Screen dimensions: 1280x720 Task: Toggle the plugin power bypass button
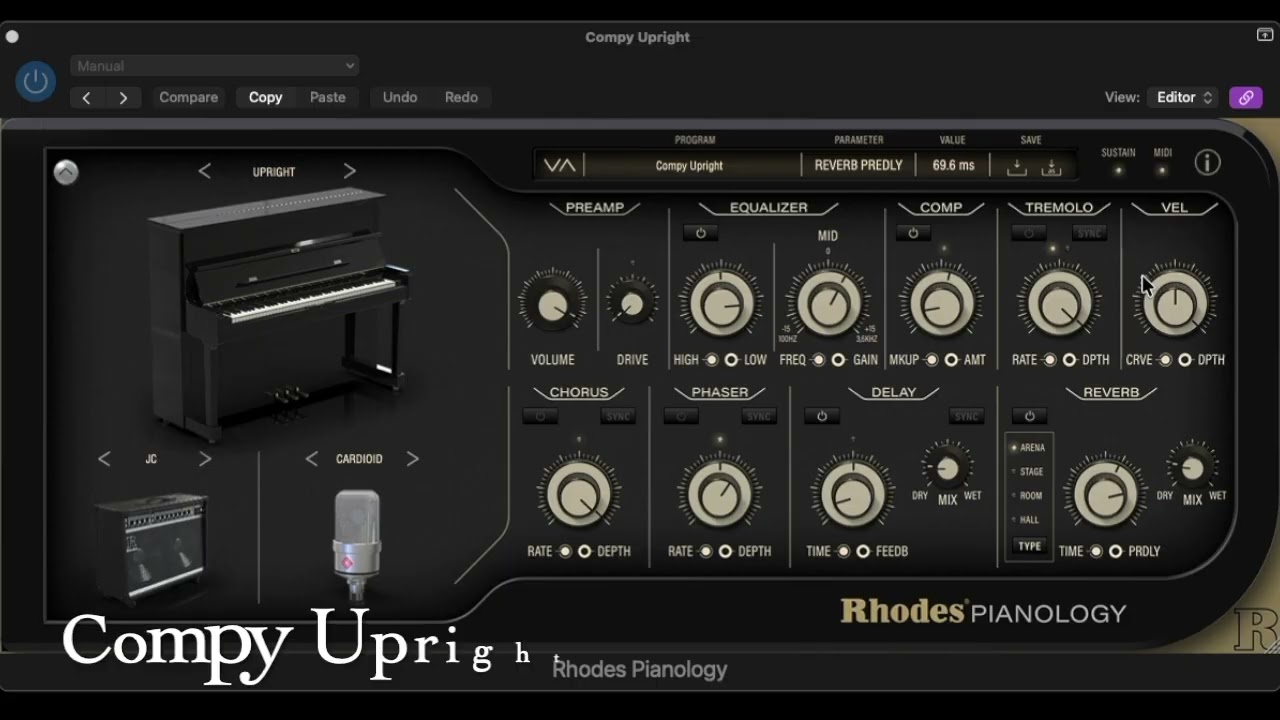pyautogui.click(x=36, y=81)
